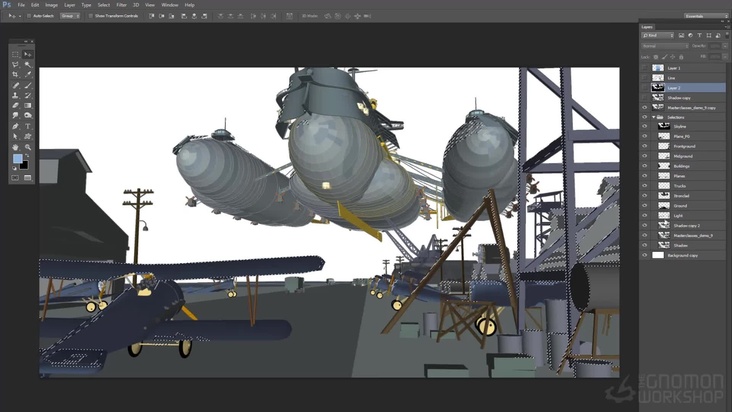Open the Essentials workspace dropdown
This screenshot has height=412, width=732.
(x=706, y=16)
